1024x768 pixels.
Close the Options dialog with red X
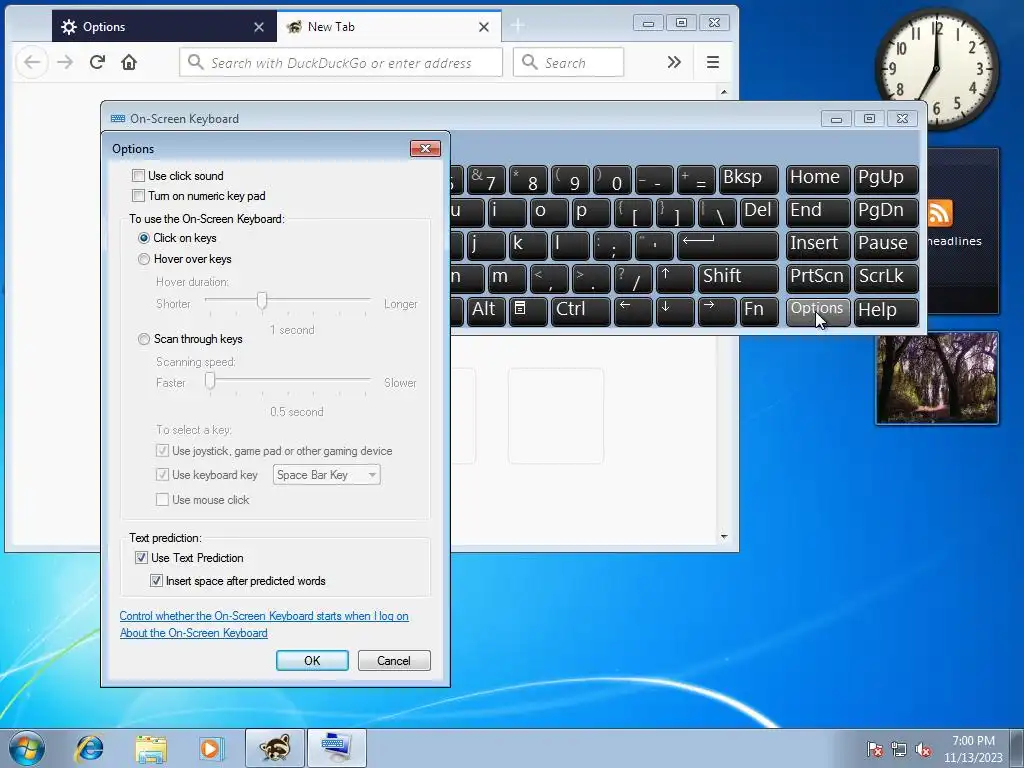pyautogui.click(x=425, y=148)
